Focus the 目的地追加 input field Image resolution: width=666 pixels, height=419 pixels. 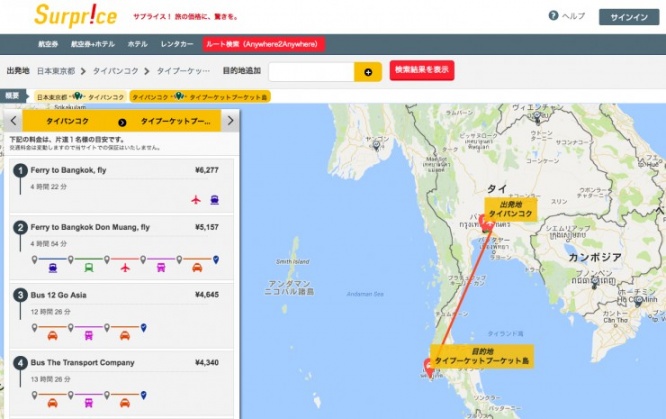[311, 72]
